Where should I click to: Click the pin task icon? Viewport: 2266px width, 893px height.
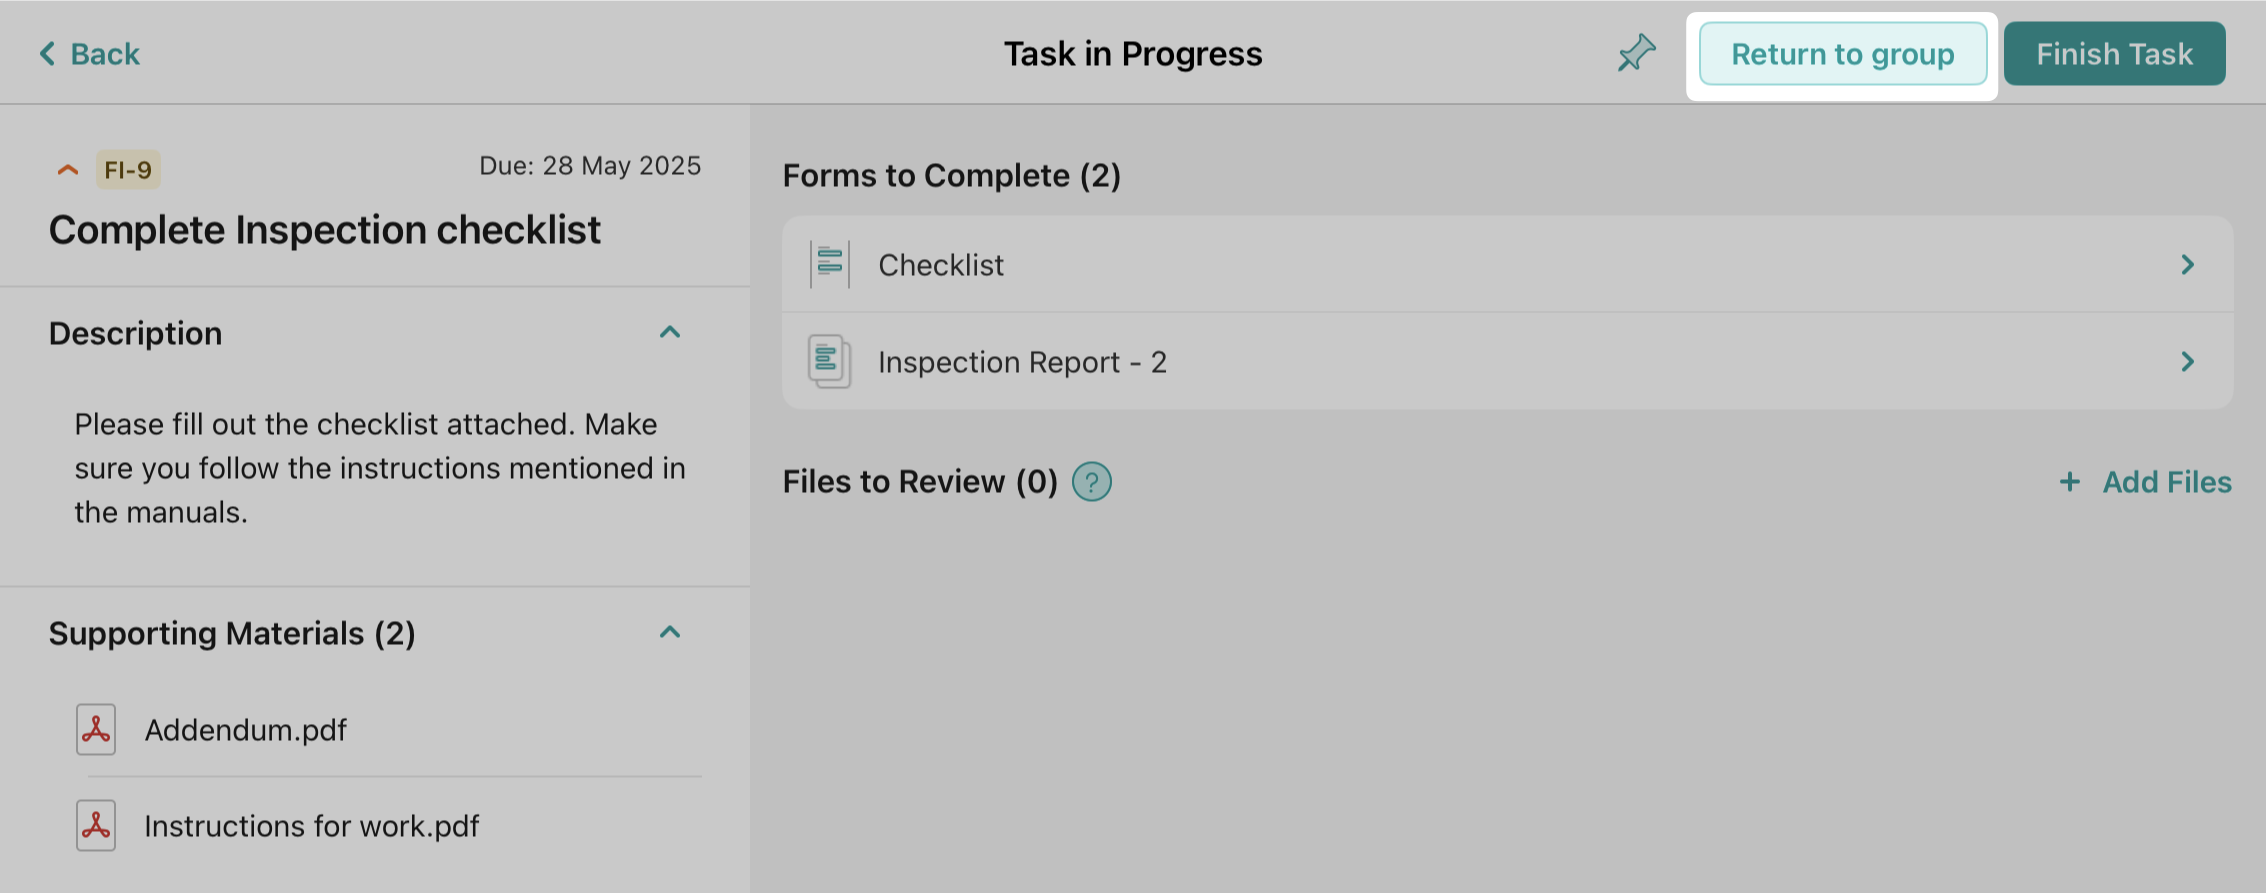[1637, 53]
